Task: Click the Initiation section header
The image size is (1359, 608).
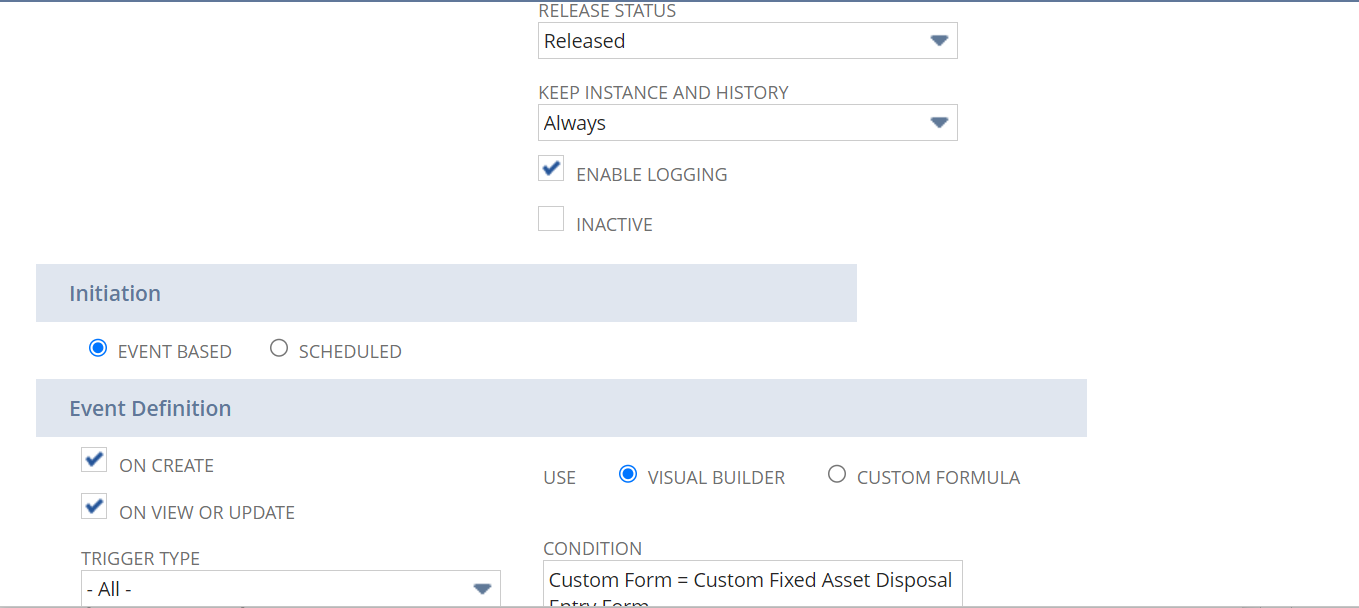Action: (x=115, y=294)
